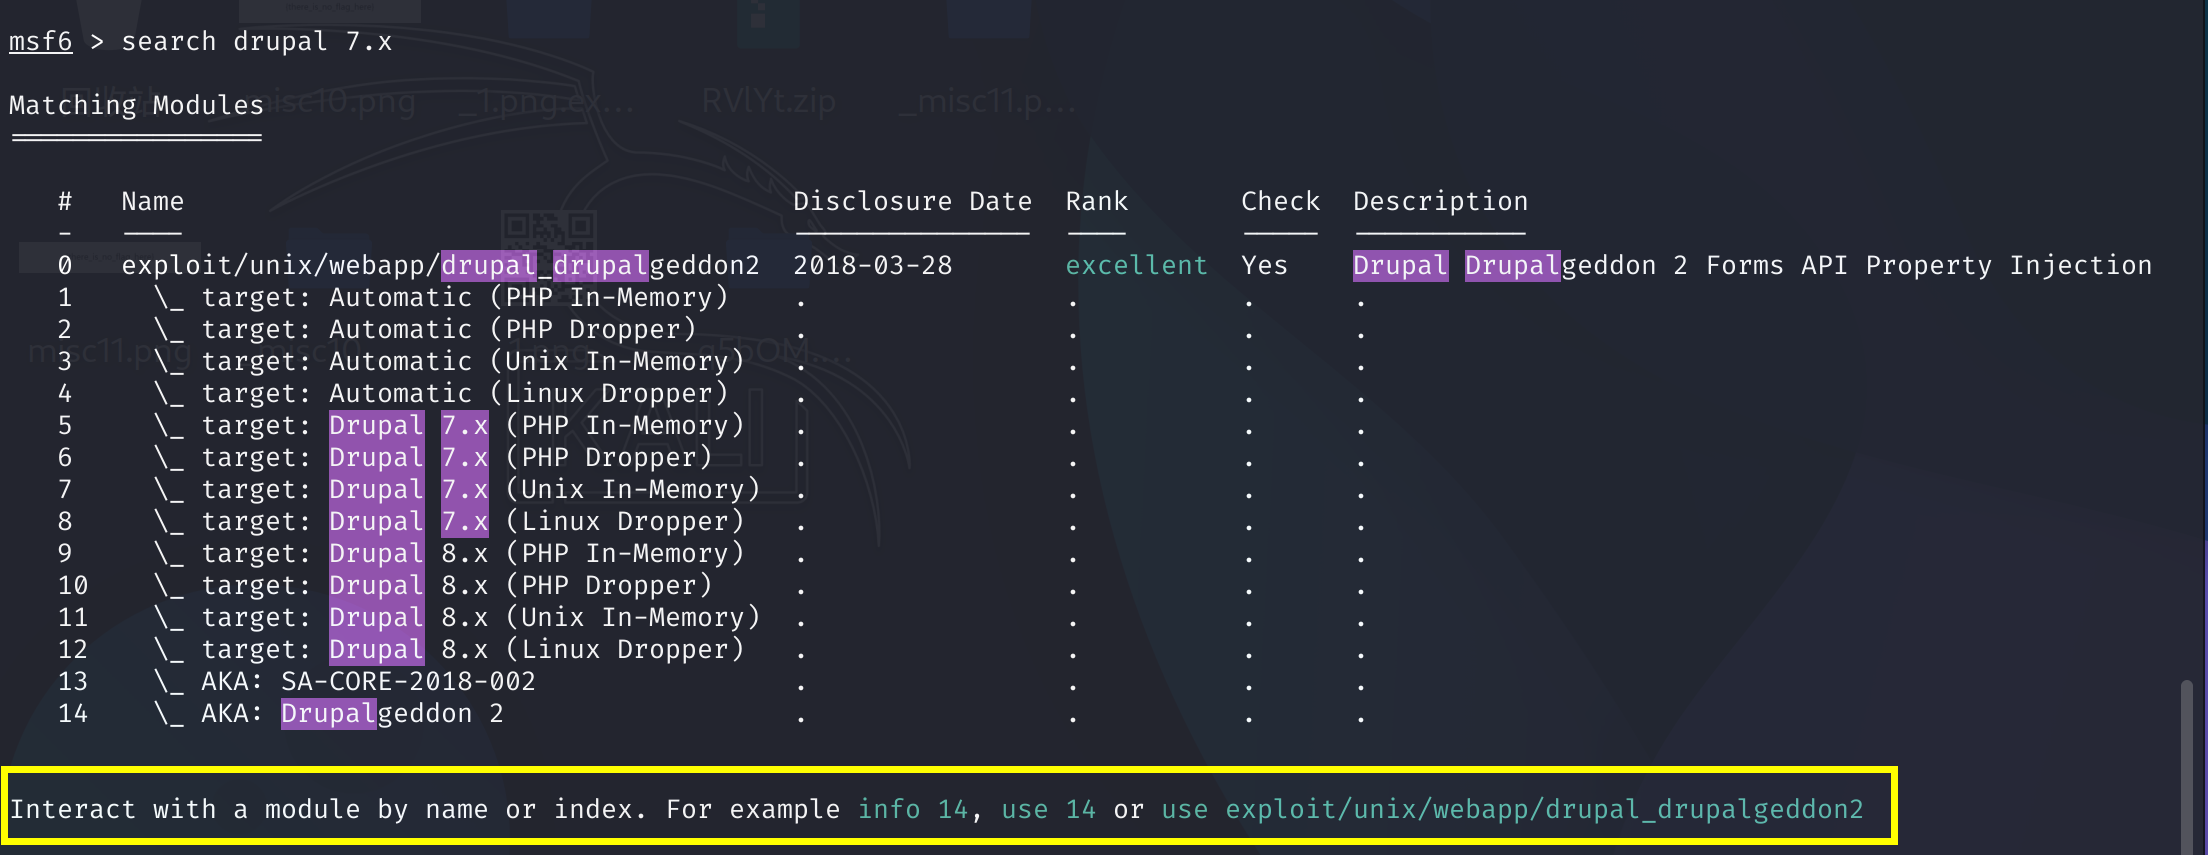The image size is (2208, 855).
Task: Click the 'Check' column header
Action: pos(1280,202)
